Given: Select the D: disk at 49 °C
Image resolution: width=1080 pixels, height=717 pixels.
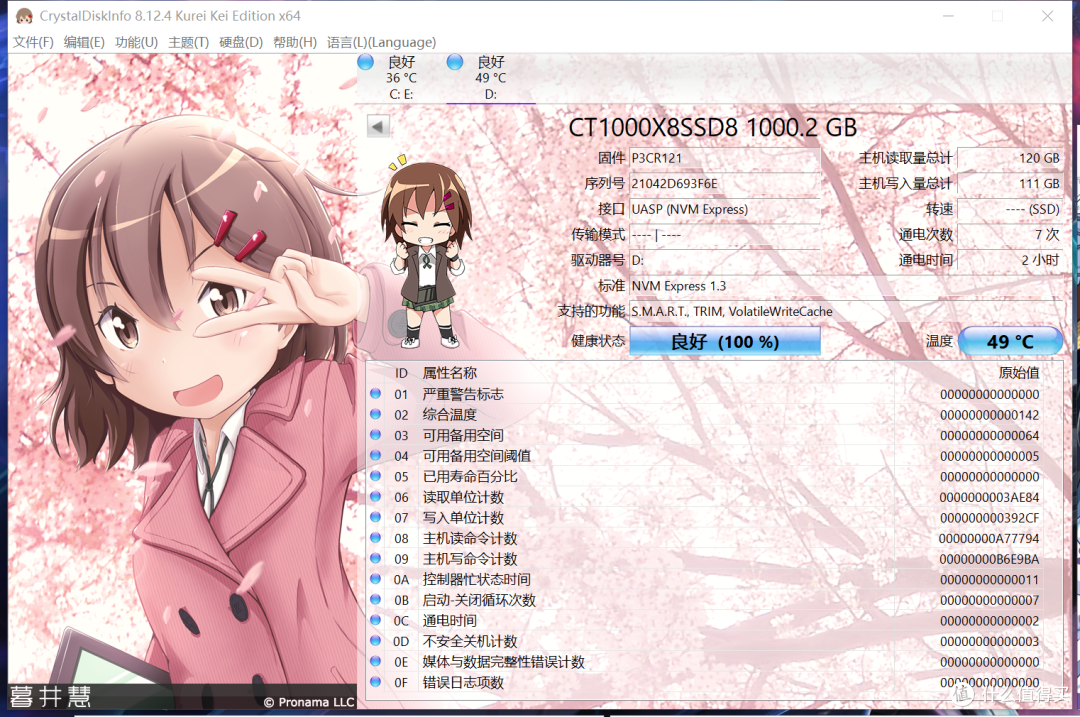Looking at the screenshot, I should click(490, 78).
